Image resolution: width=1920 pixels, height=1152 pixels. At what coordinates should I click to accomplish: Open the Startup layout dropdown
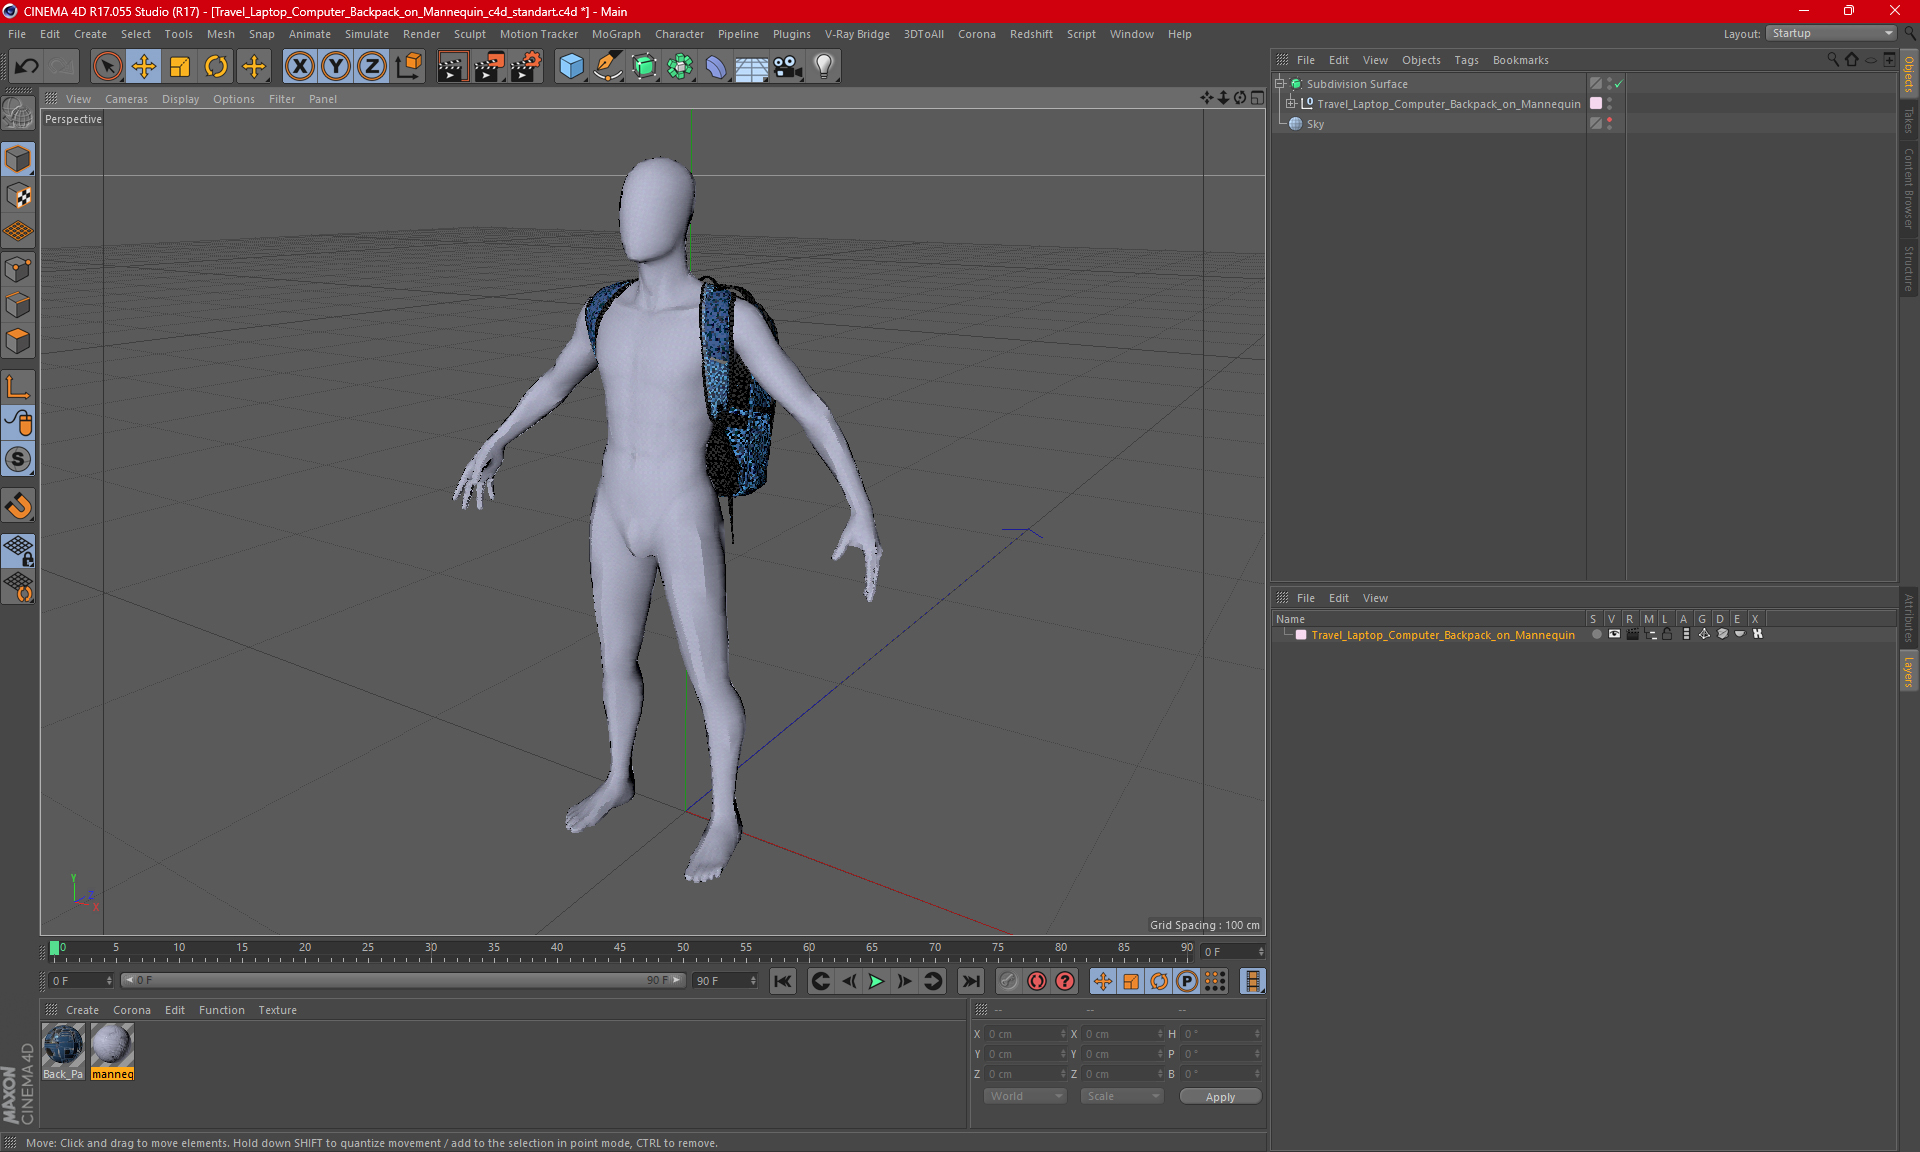point(1832,33)
